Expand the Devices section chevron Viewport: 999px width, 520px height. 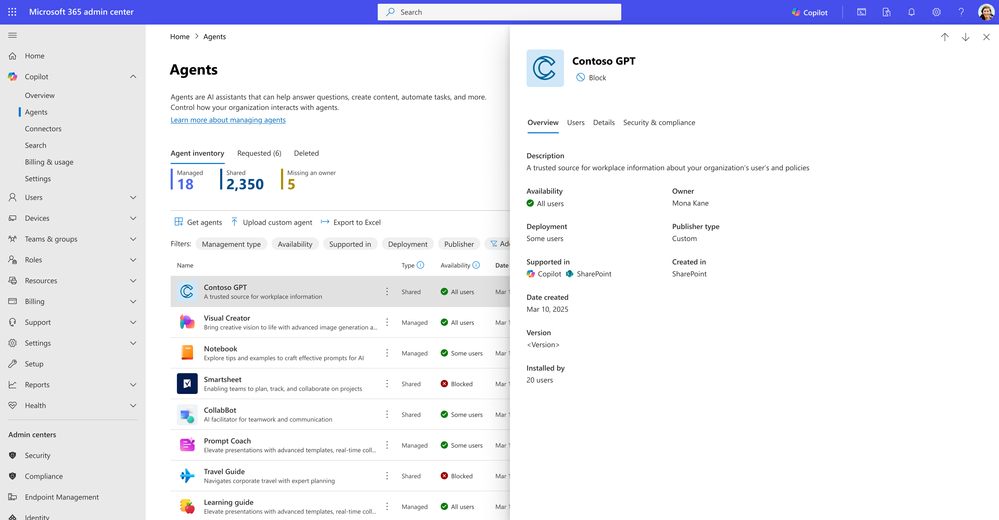click(133, 219)
